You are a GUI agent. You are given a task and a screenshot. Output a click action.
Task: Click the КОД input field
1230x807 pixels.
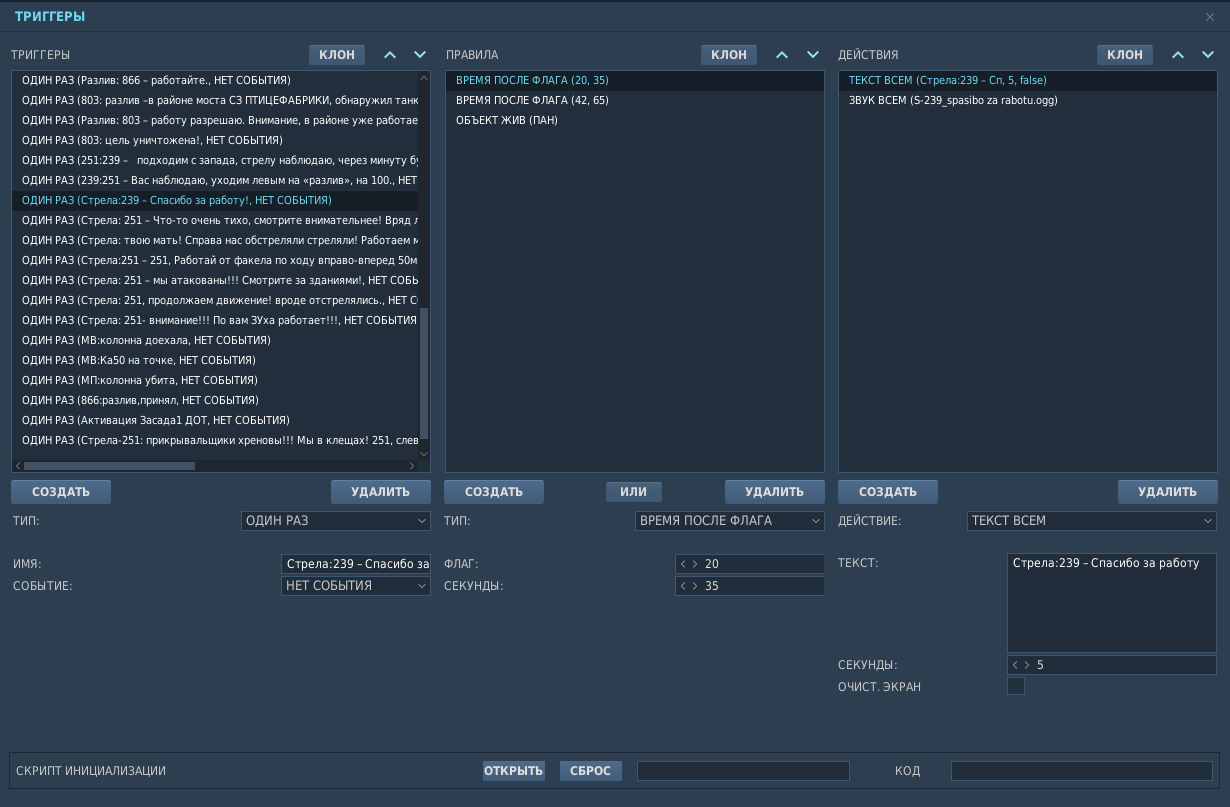click(1082, 771)
